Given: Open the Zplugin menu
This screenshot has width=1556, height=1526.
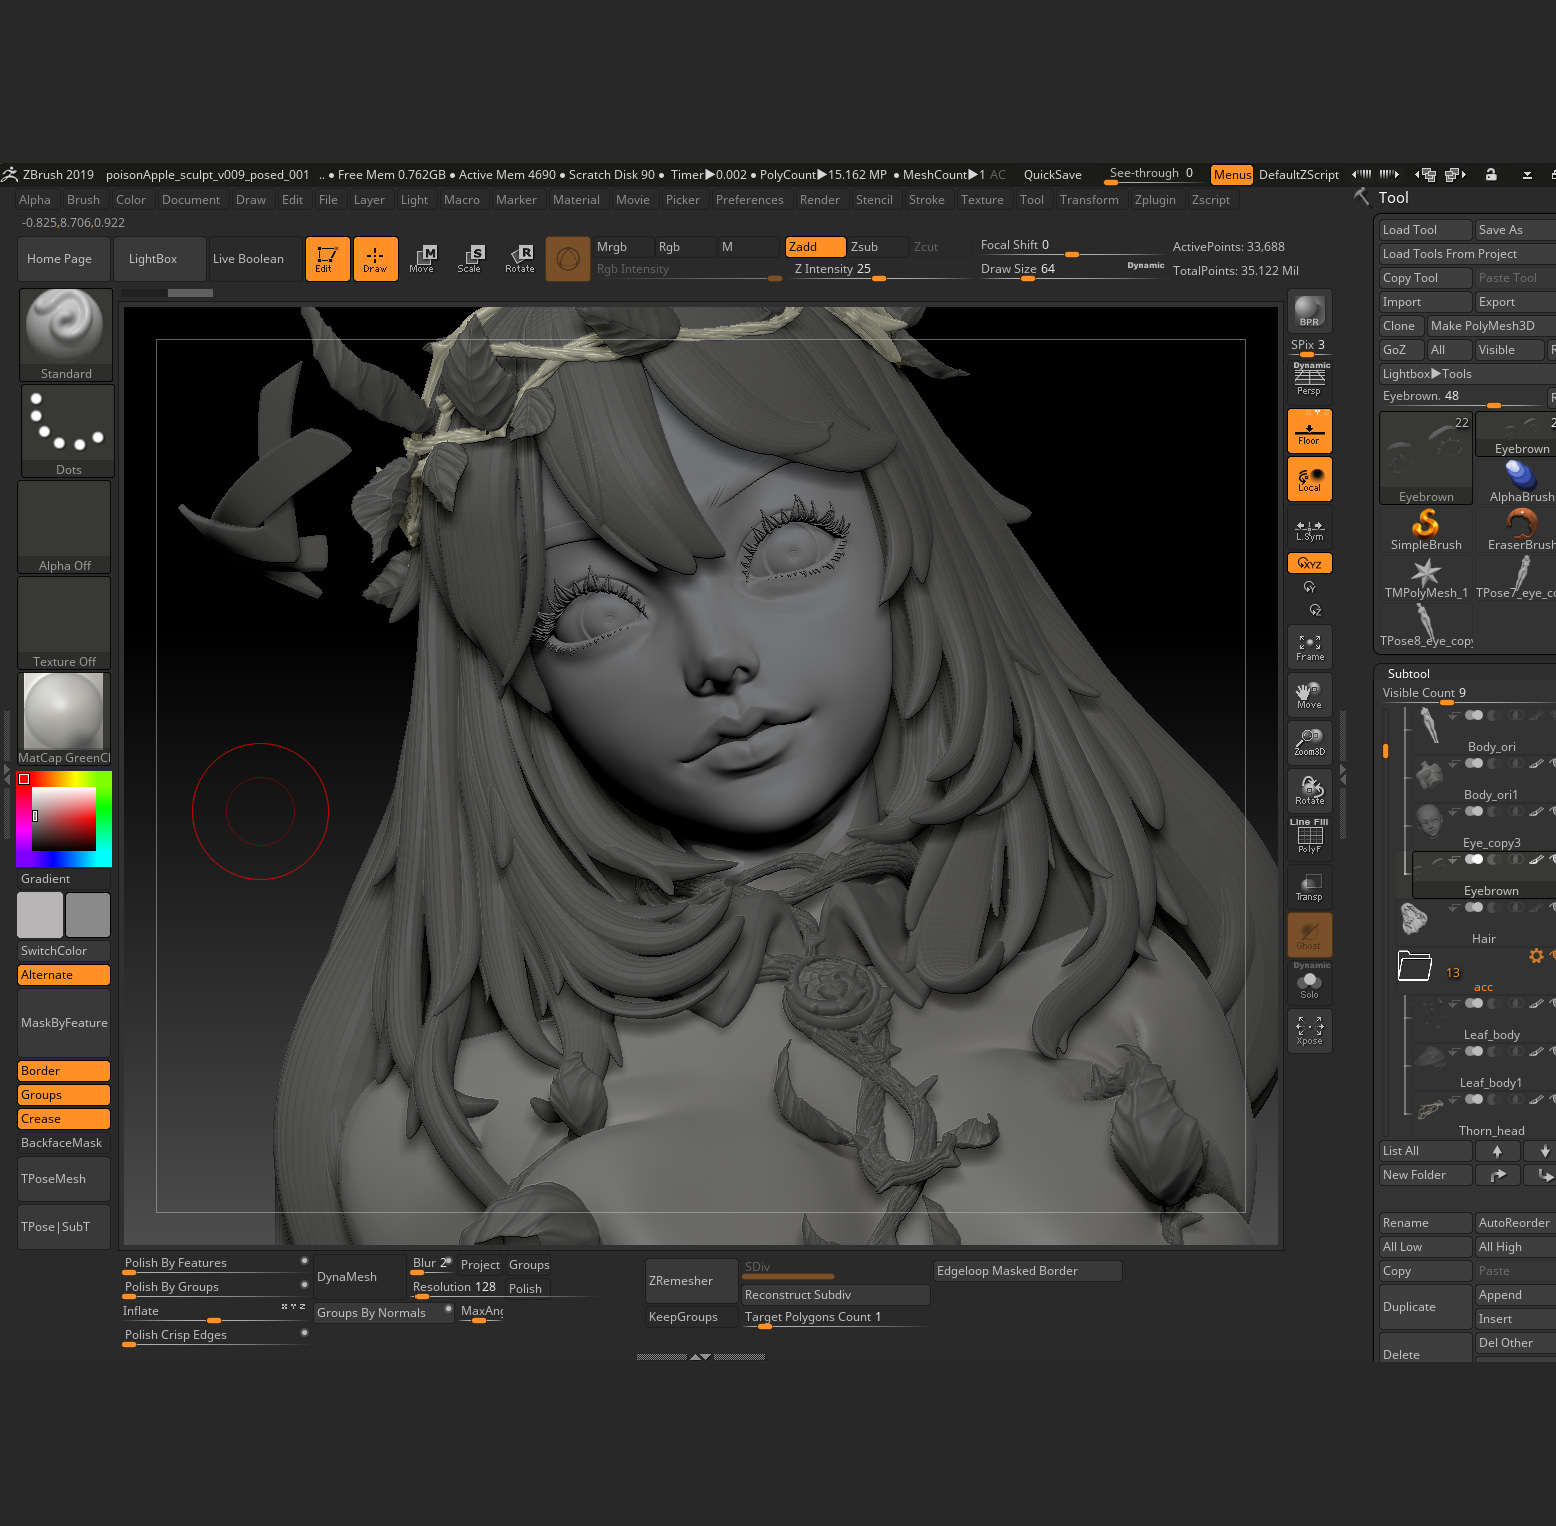Looking at the screenshot, I should 1155,200.
